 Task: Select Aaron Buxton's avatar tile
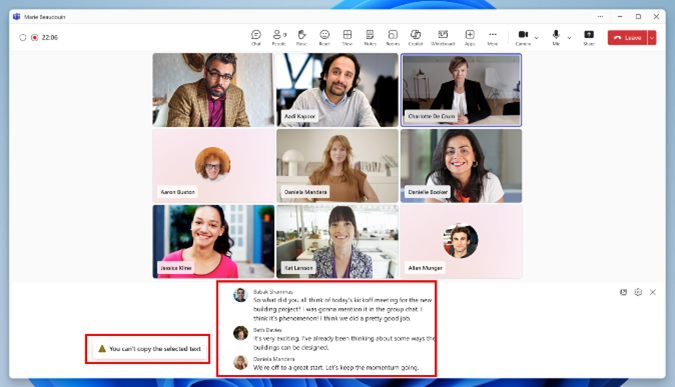click(213, 166)
